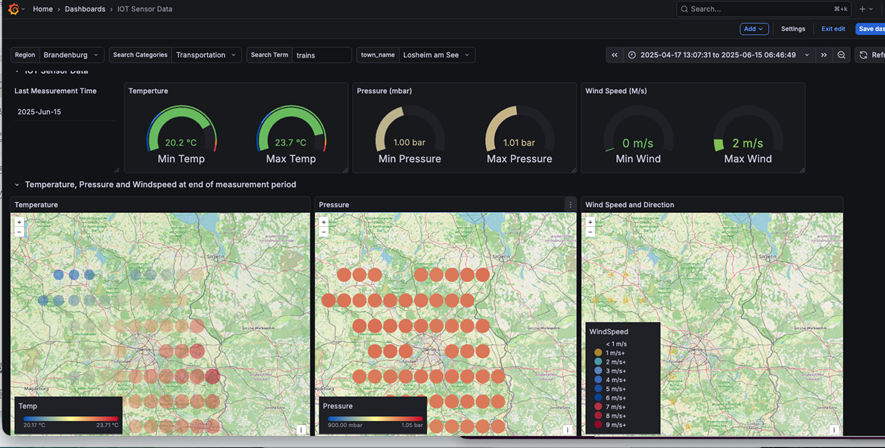Shift time range forward with double-right arrows
Screen dimensions: 885x448
[823, 55]
